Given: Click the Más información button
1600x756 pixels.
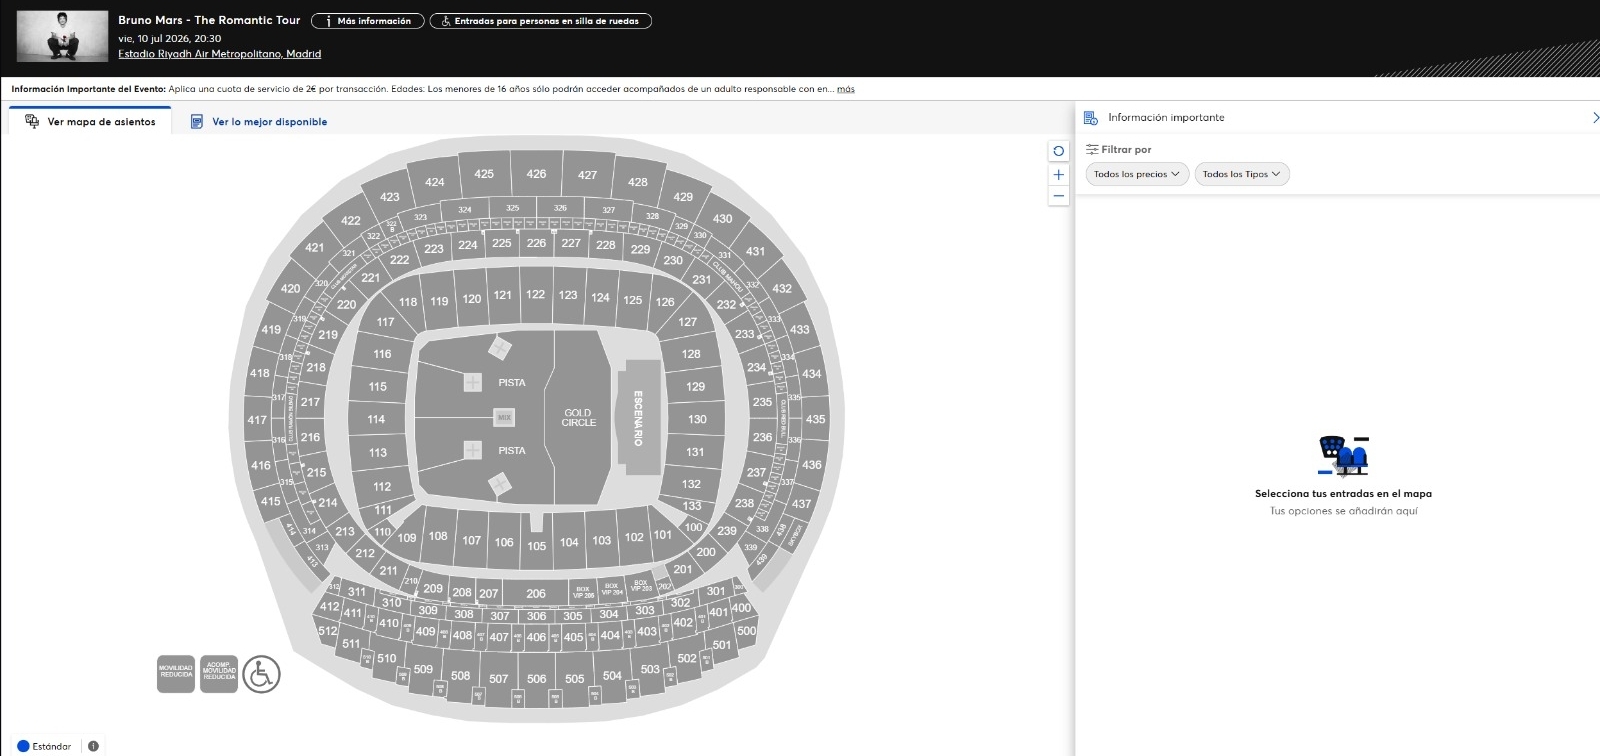Looking at the screenshot, I should (367, 21).
